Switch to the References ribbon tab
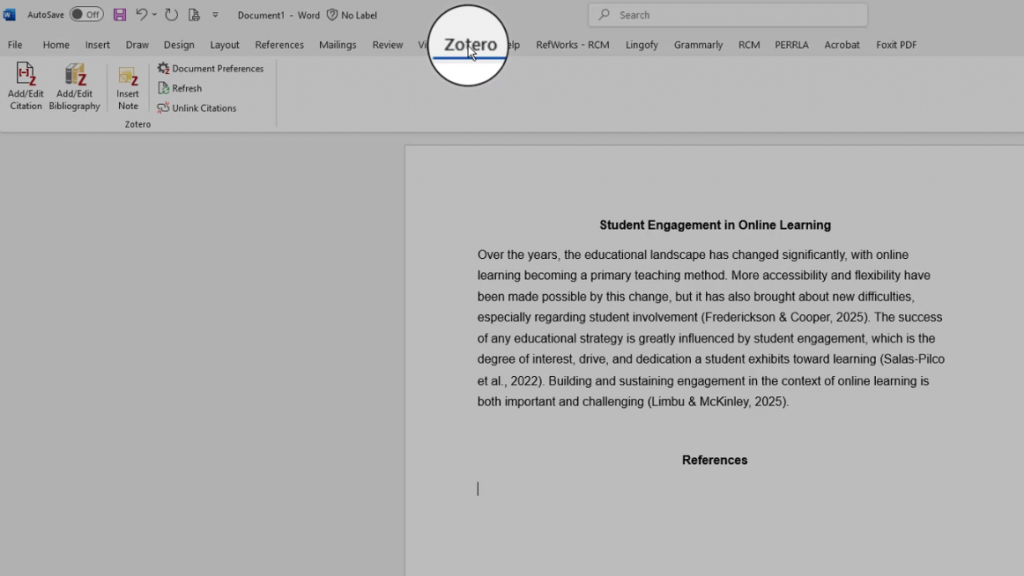 pos(279,45)
